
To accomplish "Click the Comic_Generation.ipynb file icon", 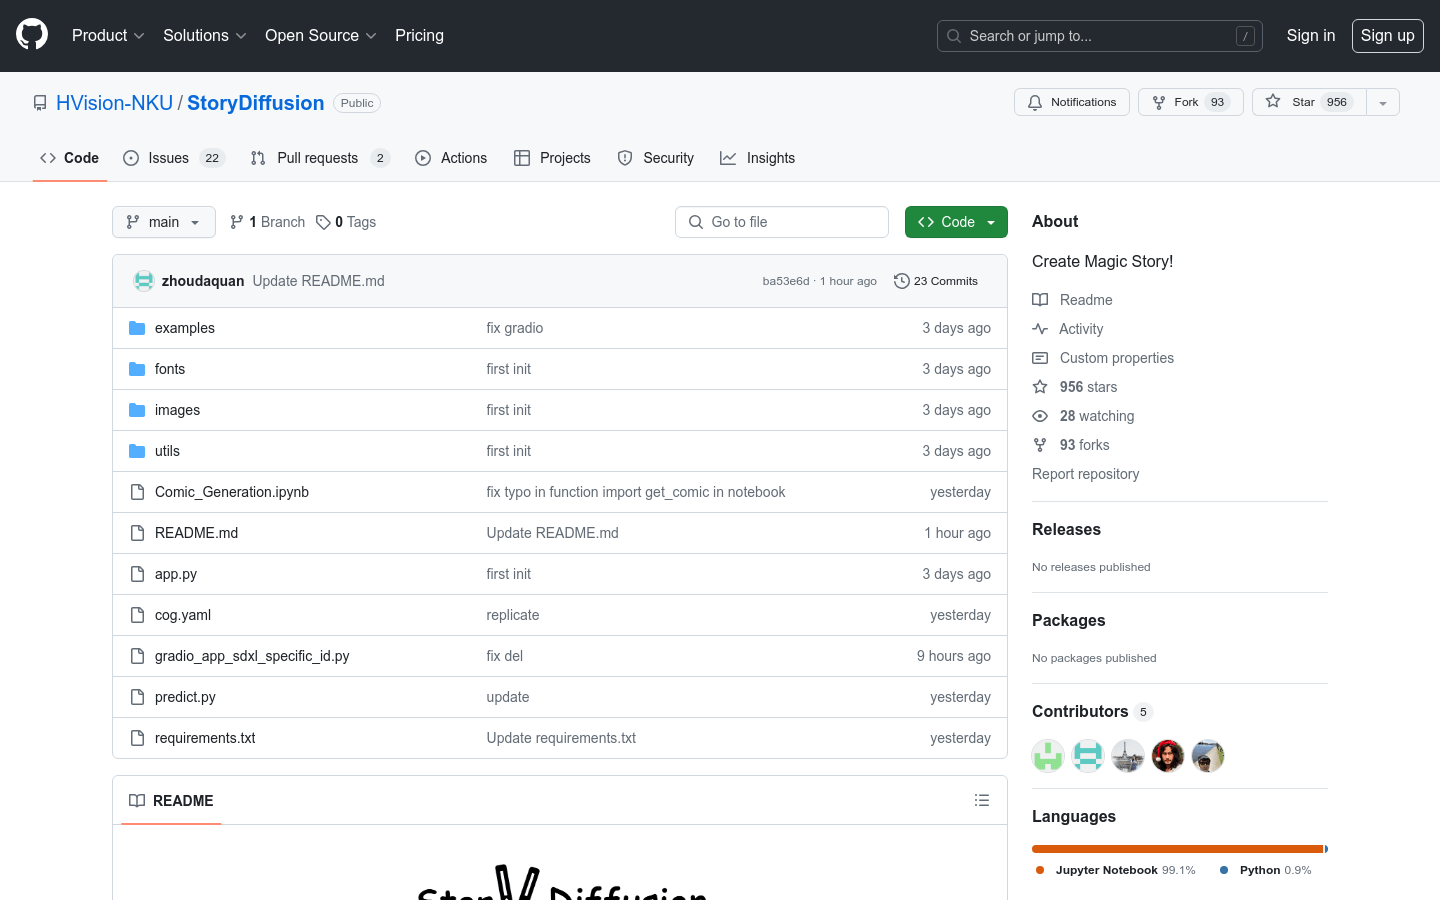I will (137, 492).
